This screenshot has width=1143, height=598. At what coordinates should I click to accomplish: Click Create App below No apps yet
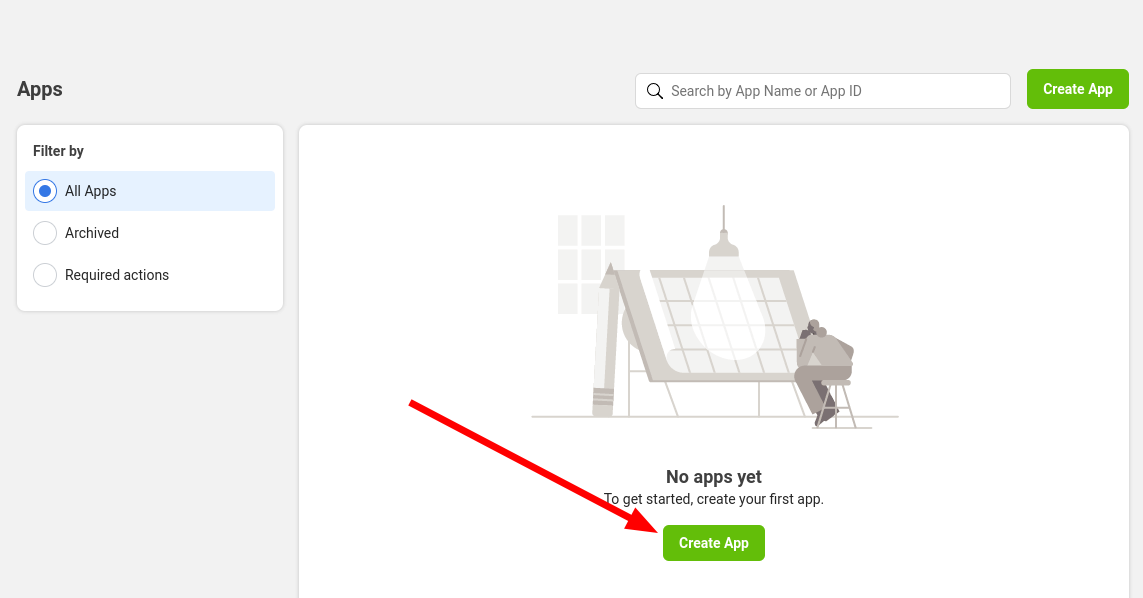713,543
